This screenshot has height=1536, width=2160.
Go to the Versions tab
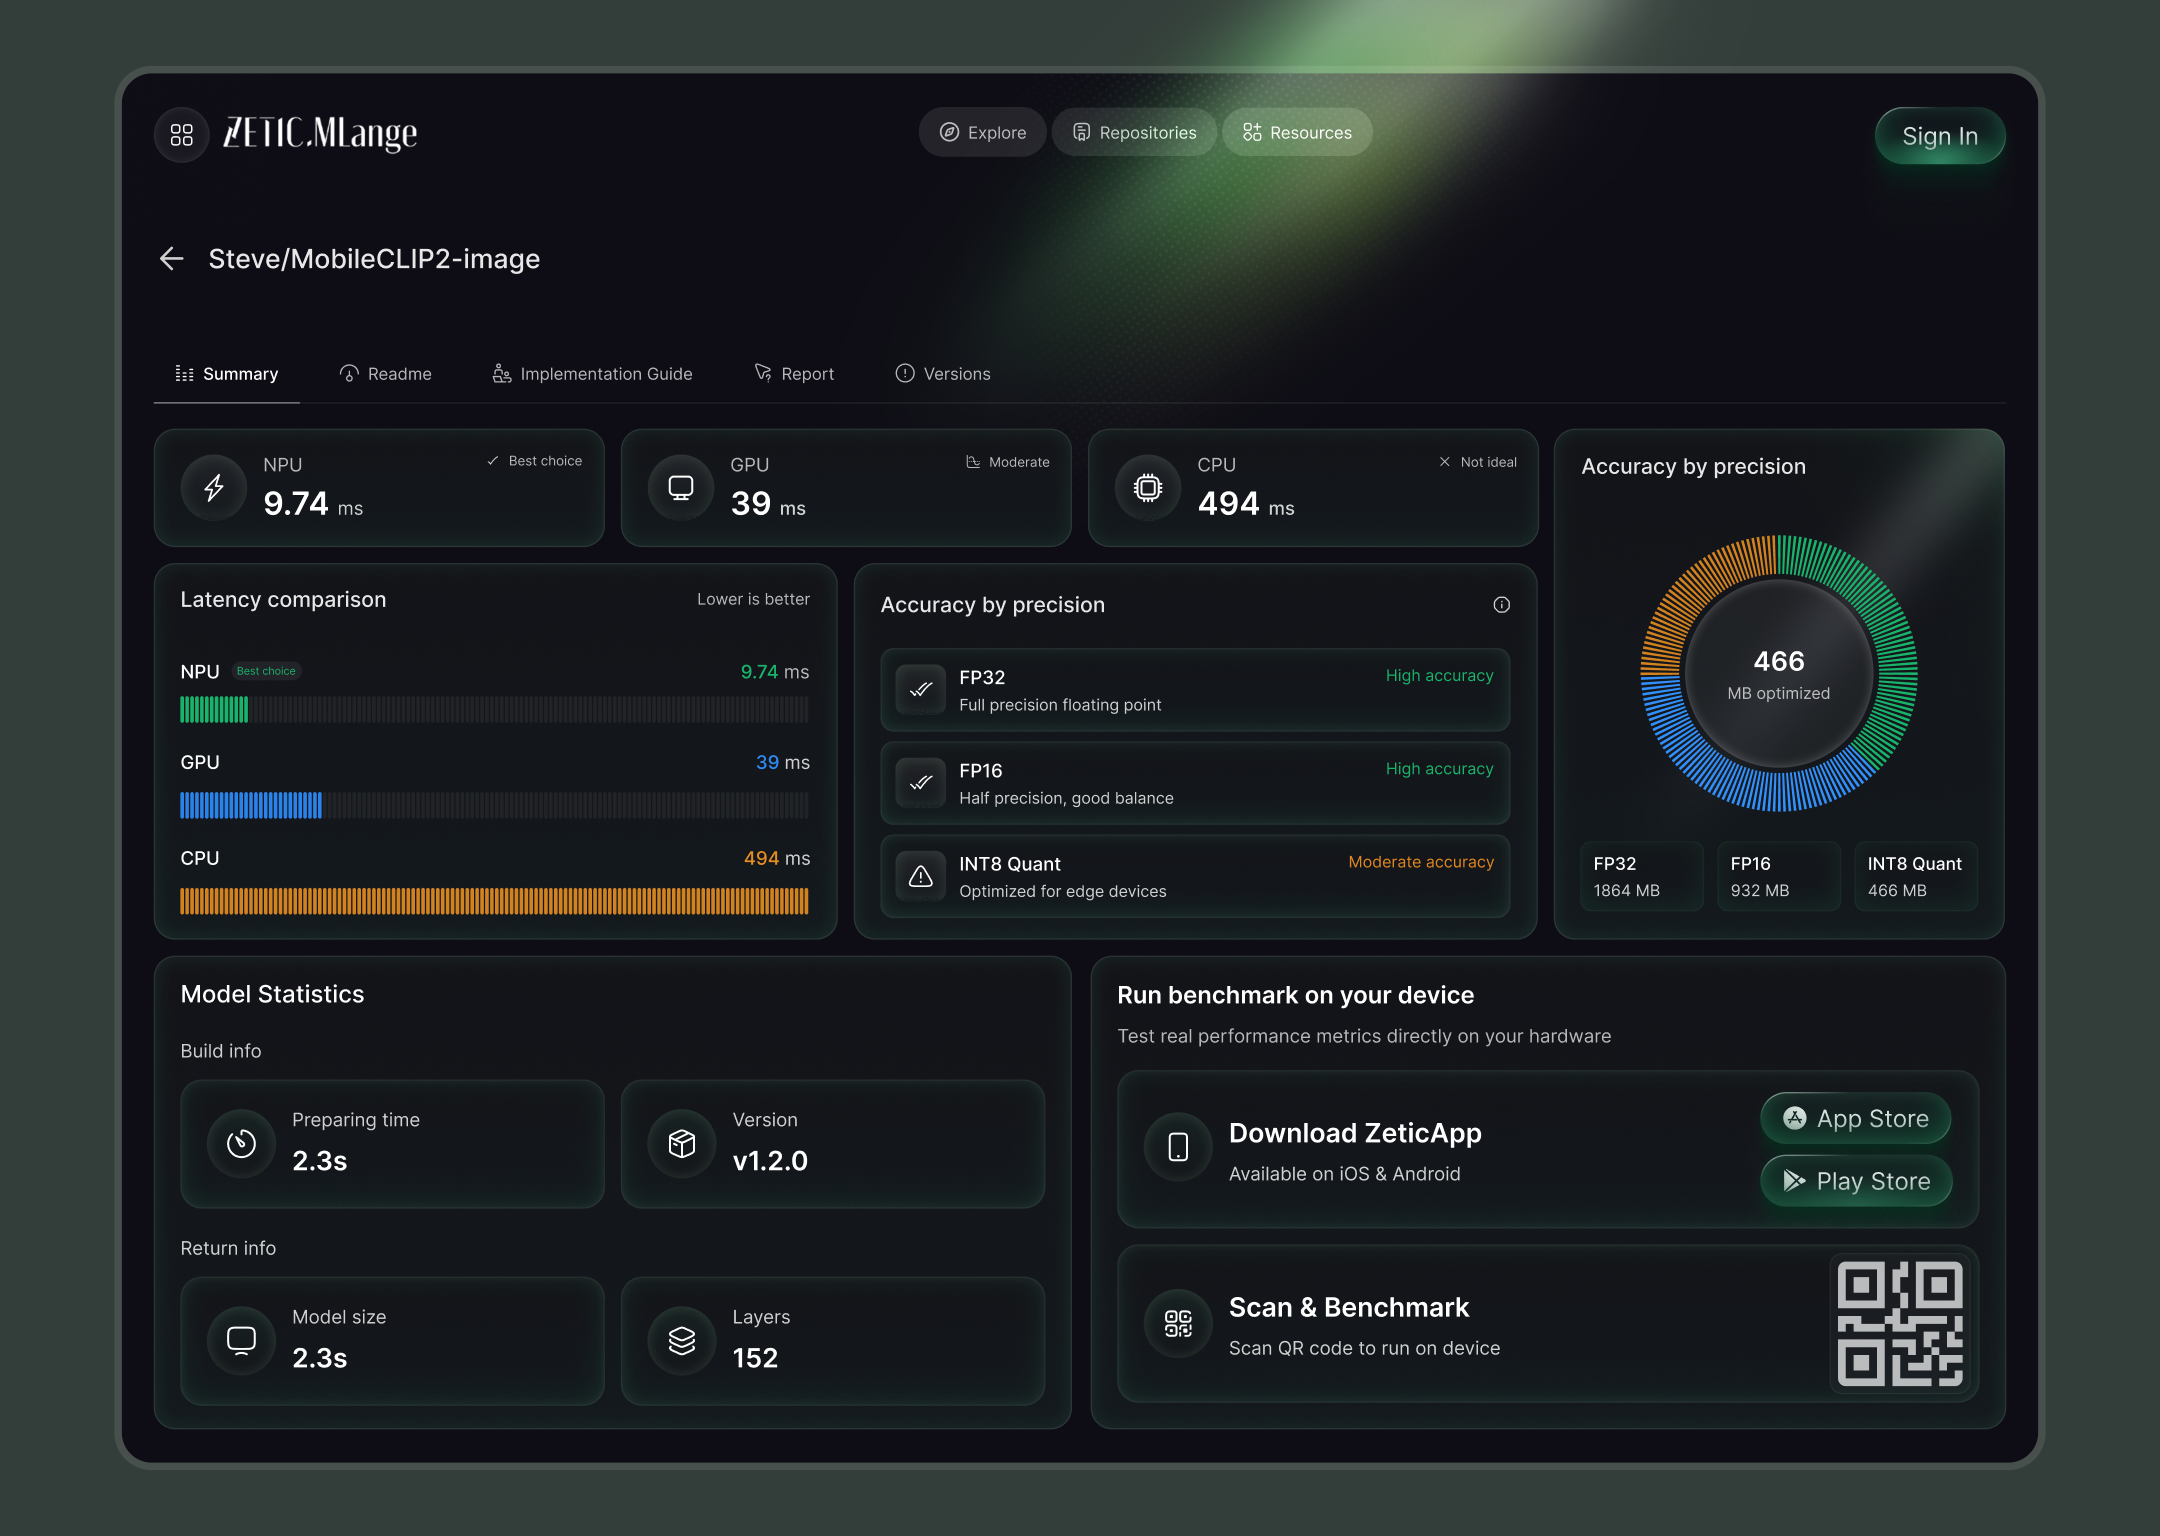pos(943,374)
